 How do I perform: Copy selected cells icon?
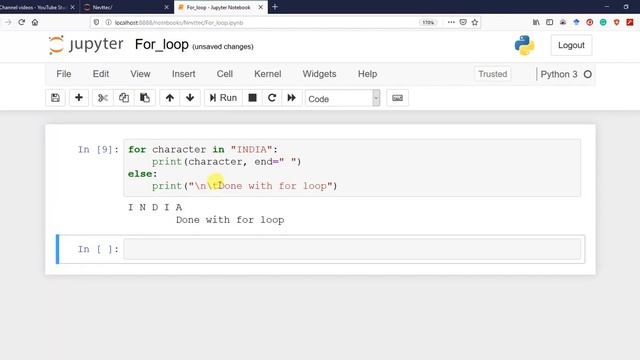click(x=124, y=98)
